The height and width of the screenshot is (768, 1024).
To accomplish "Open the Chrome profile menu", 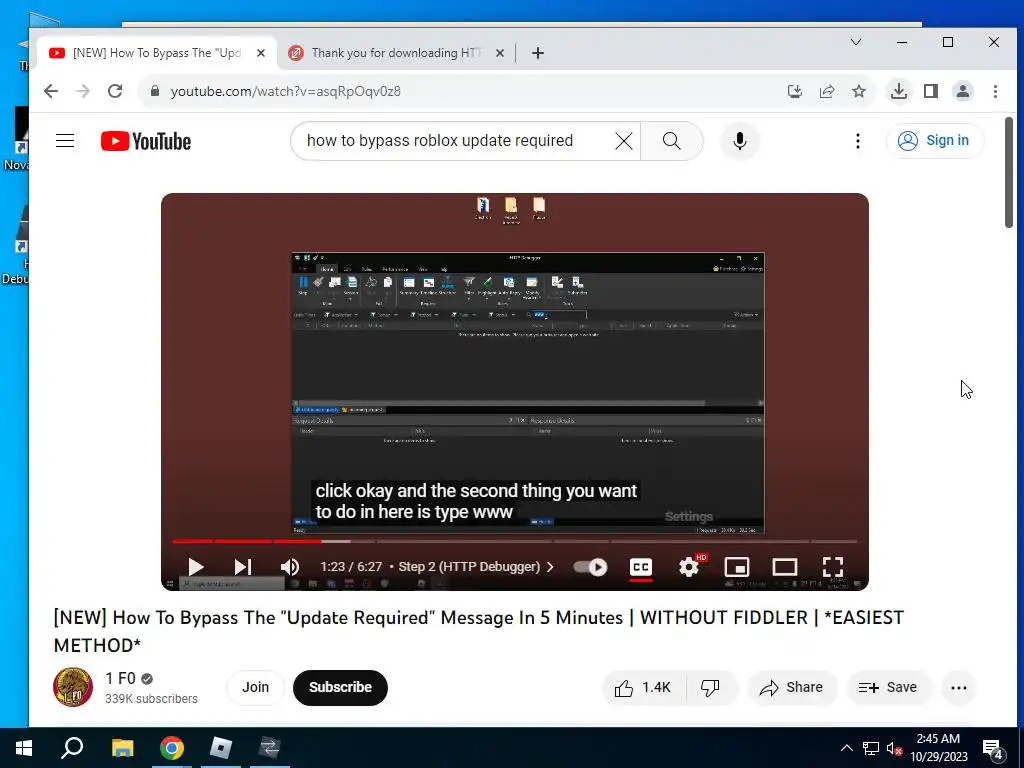I will point(963,91).
